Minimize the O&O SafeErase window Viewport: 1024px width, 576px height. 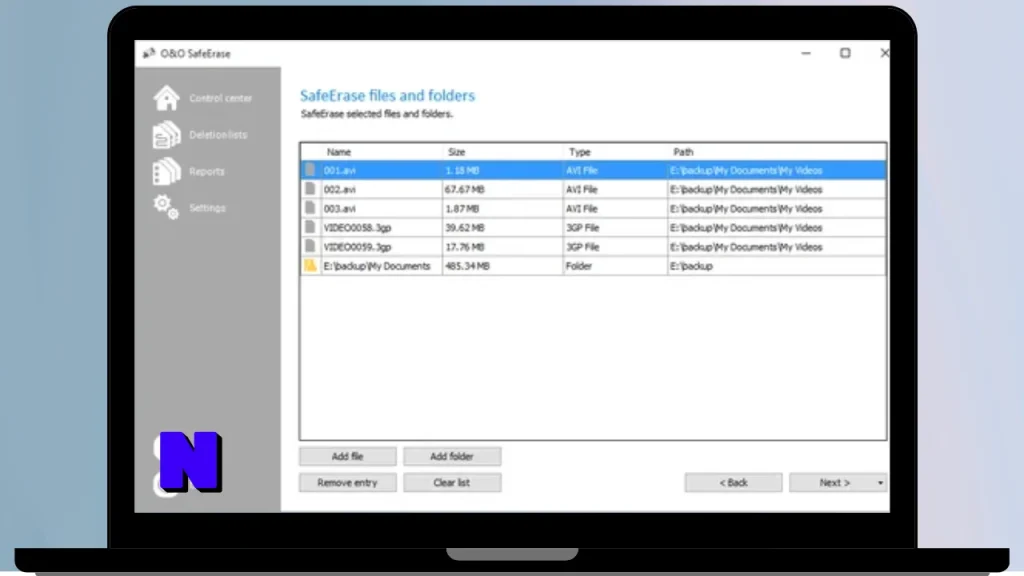806,54
